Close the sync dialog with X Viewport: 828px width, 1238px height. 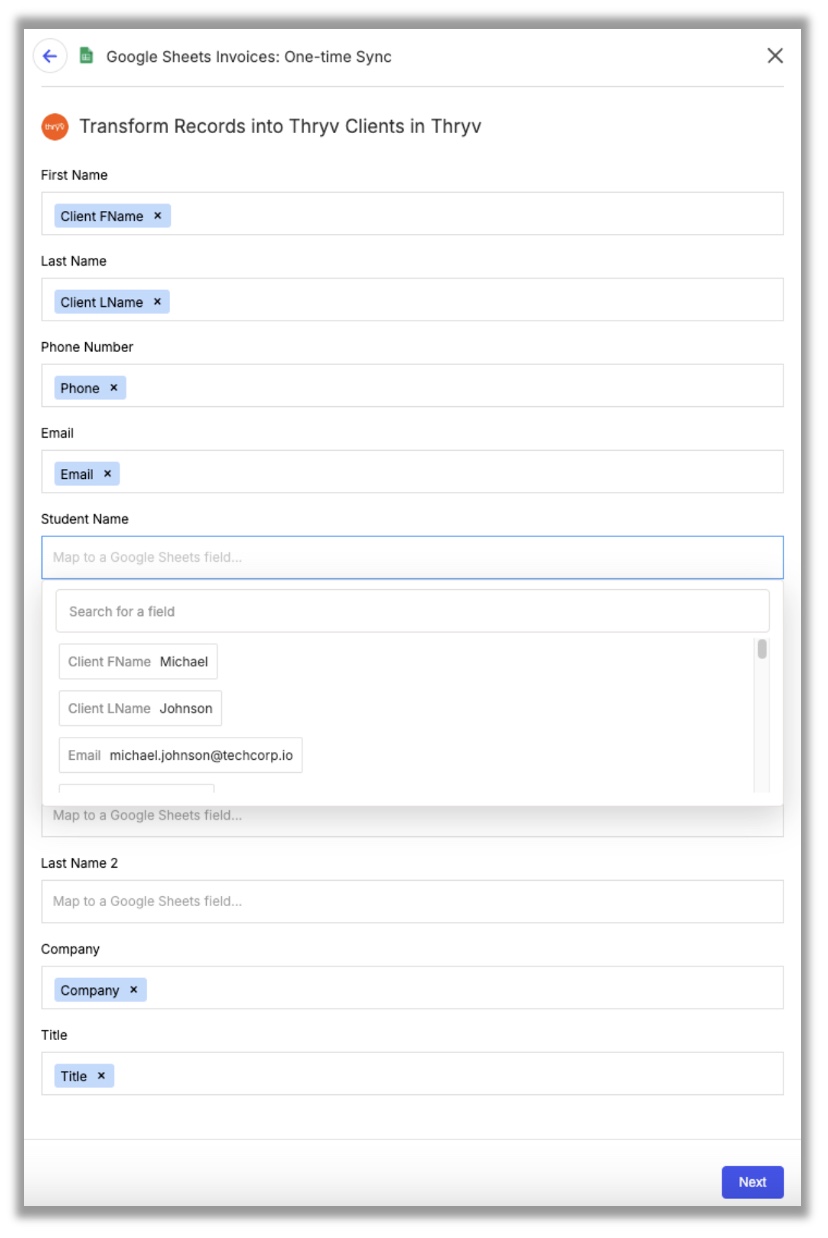pos(775,56)
